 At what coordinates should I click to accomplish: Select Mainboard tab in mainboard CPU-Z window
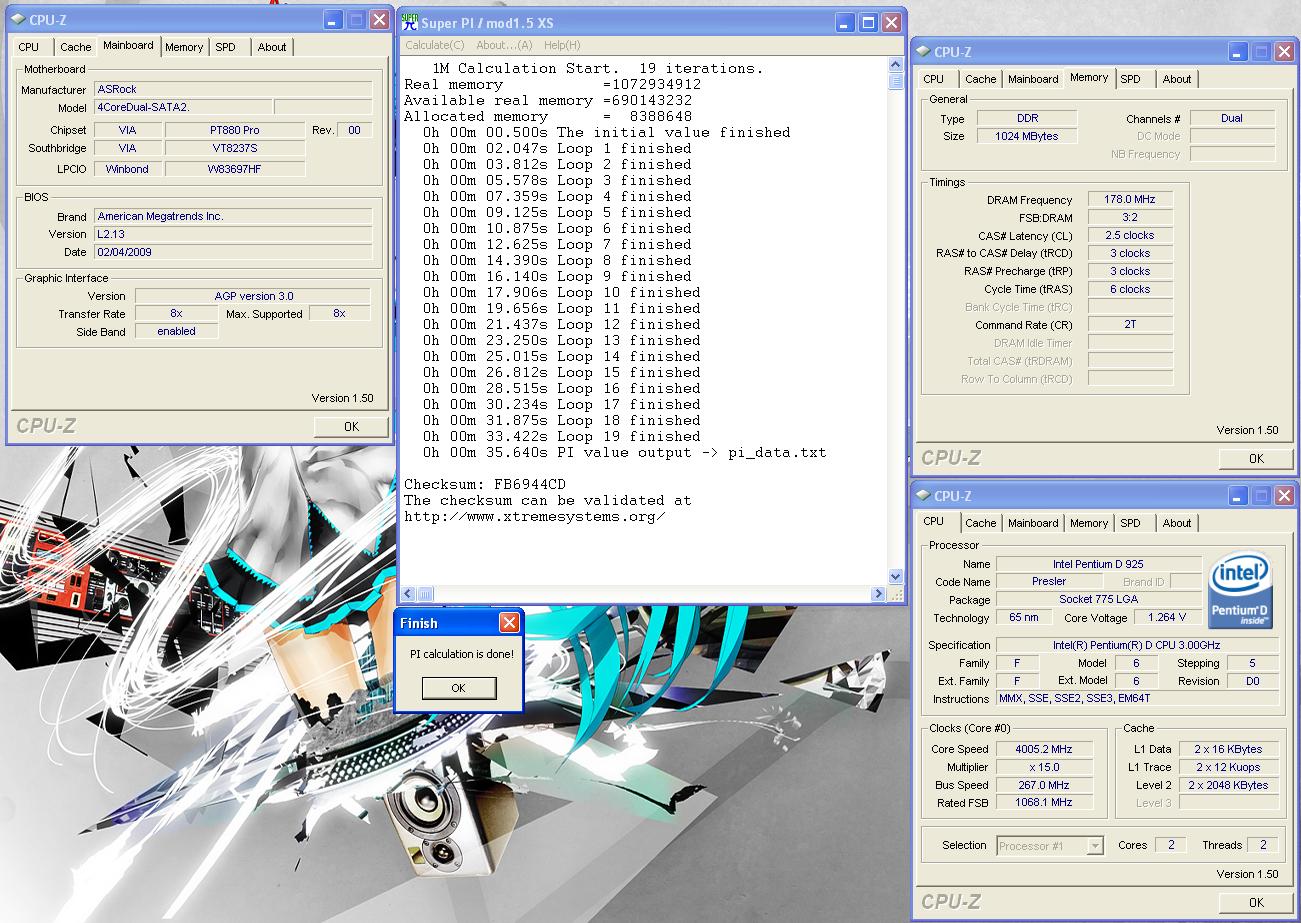pyautogui.click(x=128, y=45)
